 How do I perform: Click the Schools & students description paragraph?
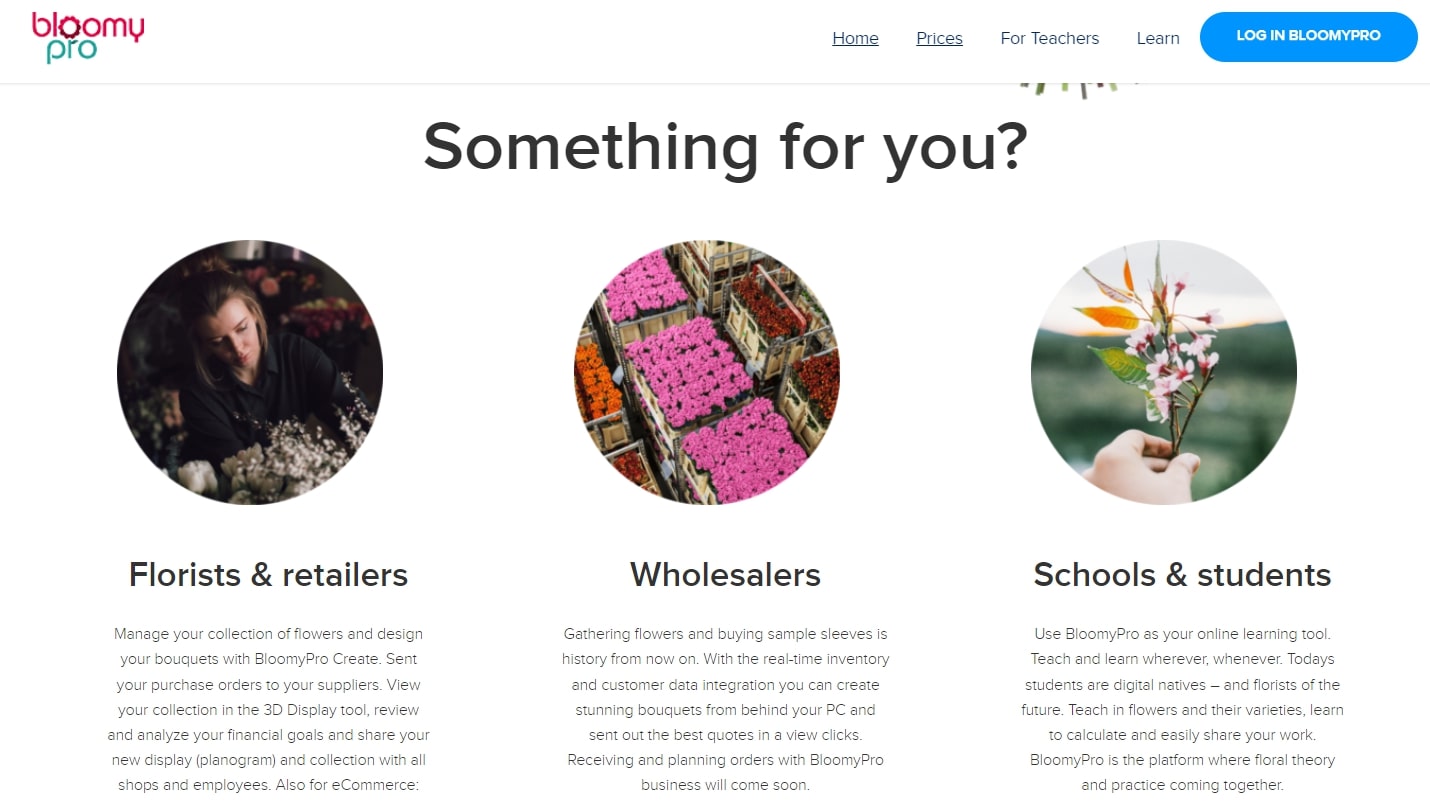click(x=1182, y=709)
